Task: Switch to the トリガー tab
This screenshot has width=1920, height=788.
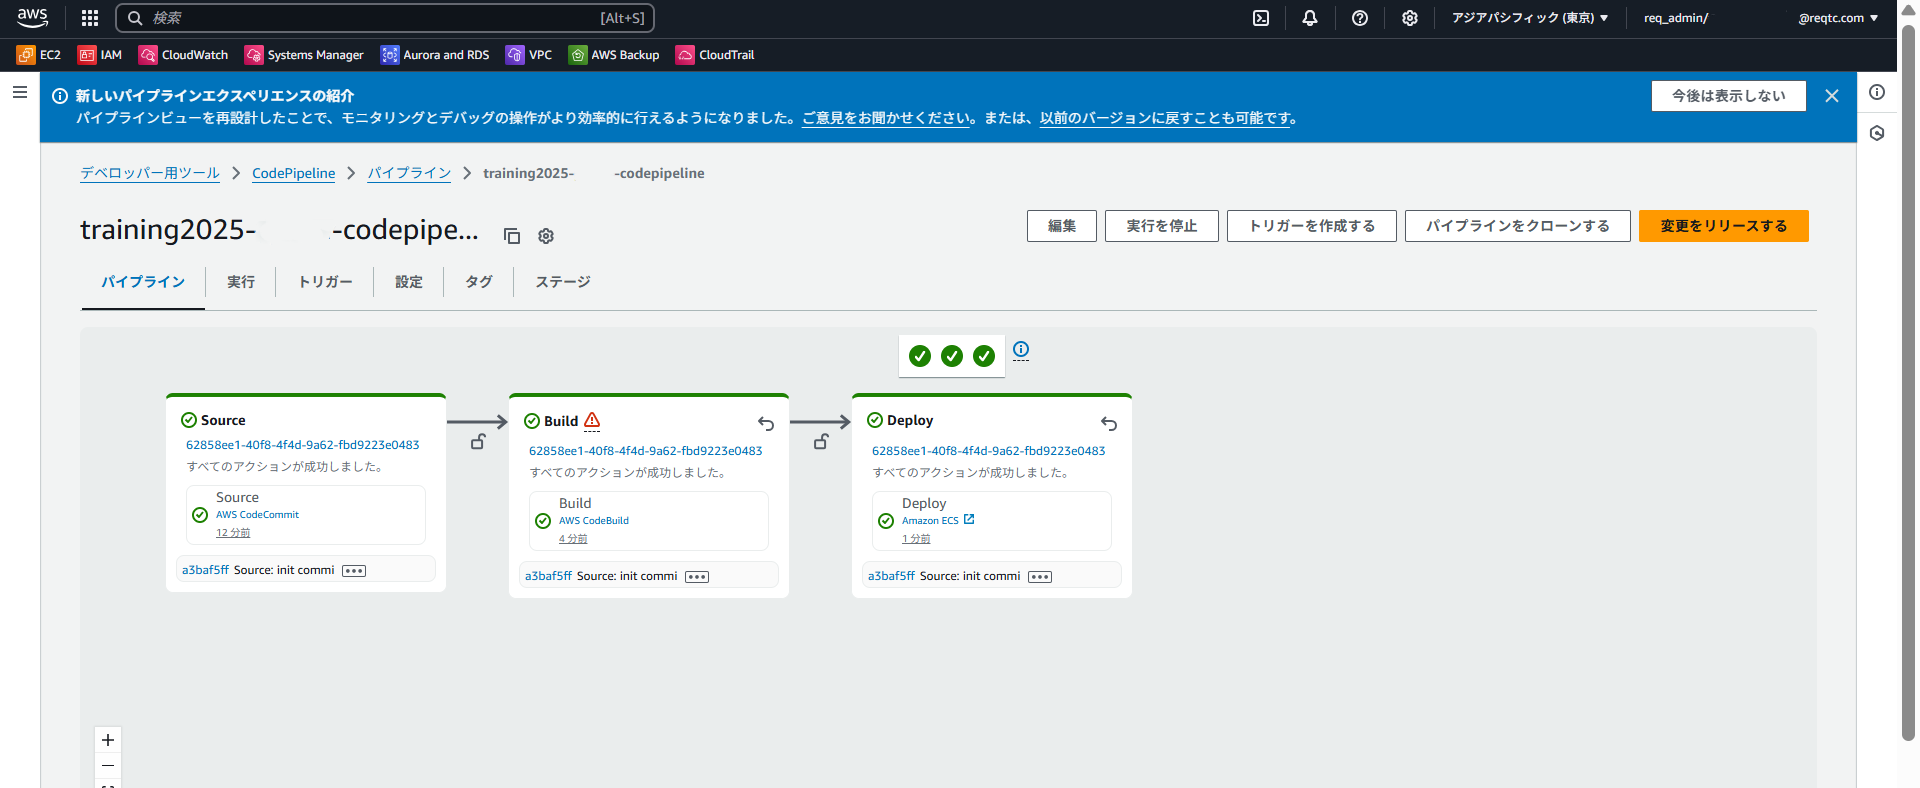Action: [x=325, y=282]
